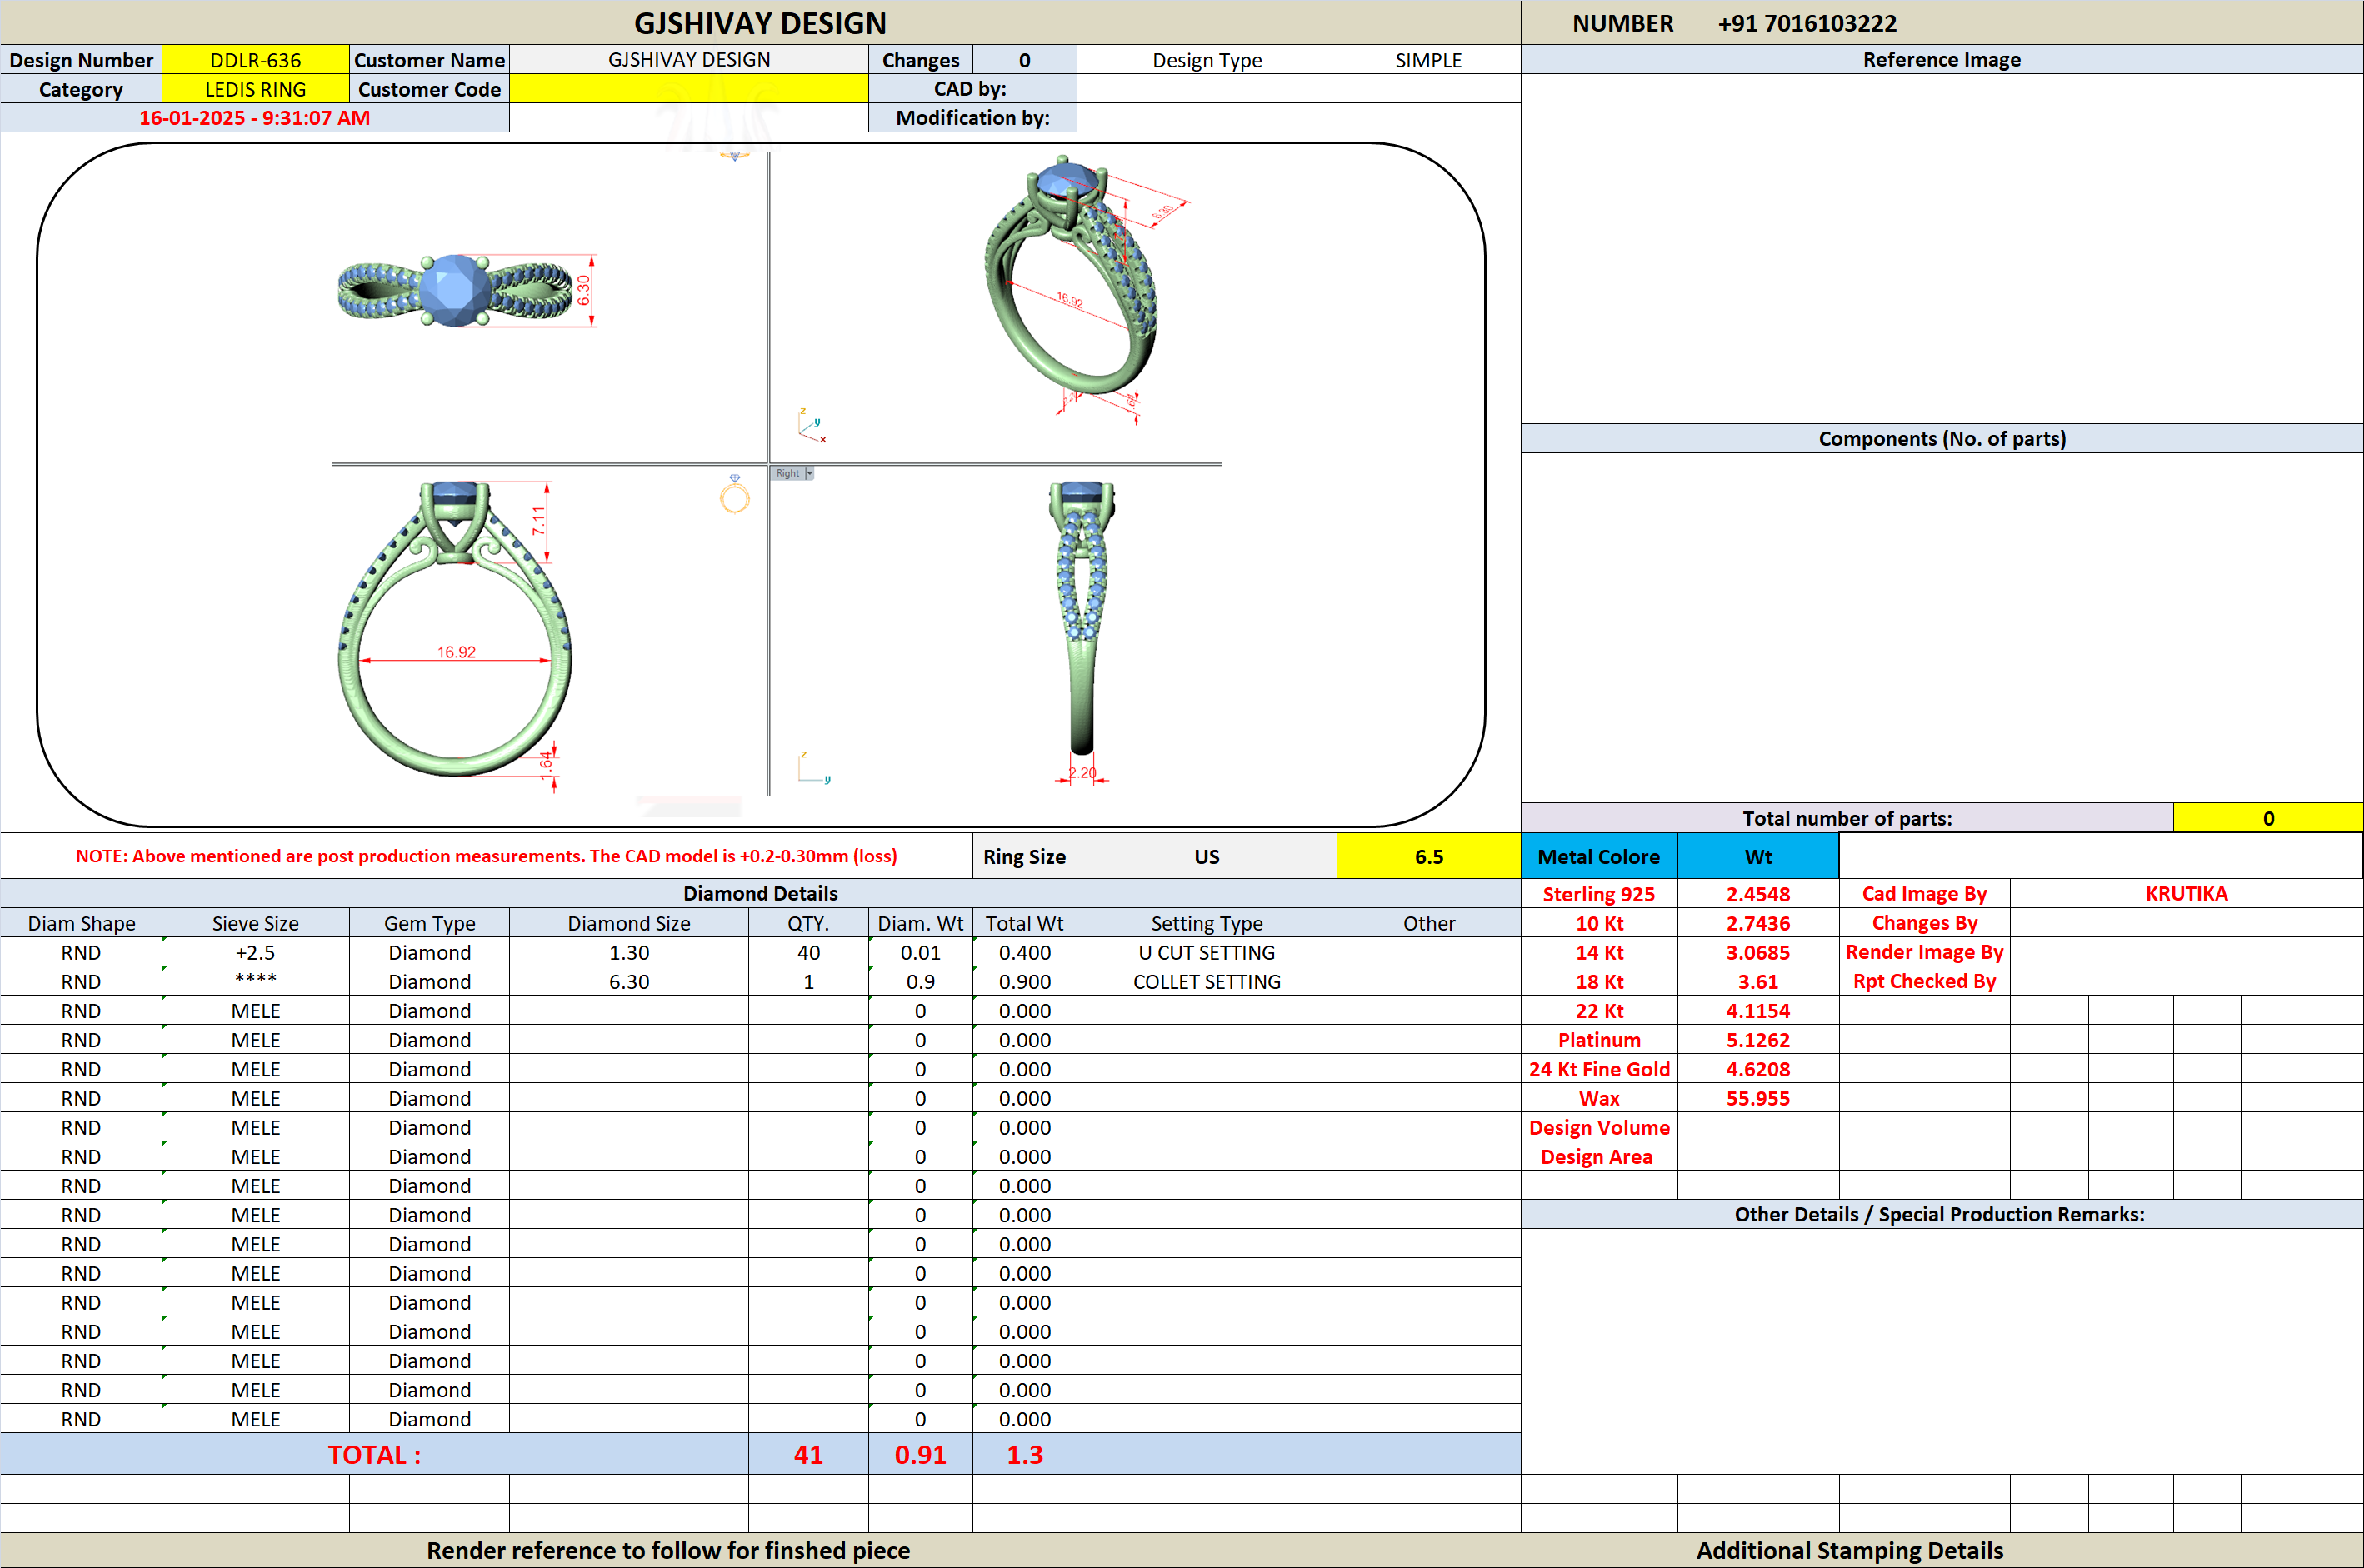Click the small gold ring icon

pyautogui.click(x=734, y=494)
